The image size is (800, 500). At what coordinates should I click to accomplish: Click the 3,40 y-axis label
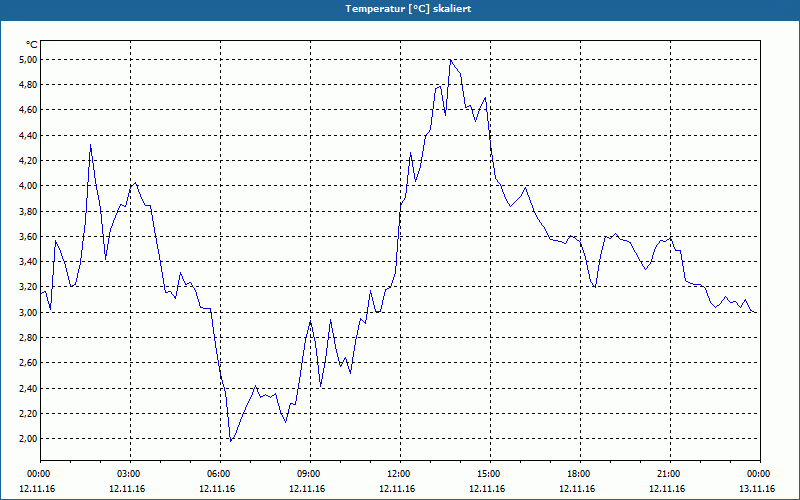29,262
